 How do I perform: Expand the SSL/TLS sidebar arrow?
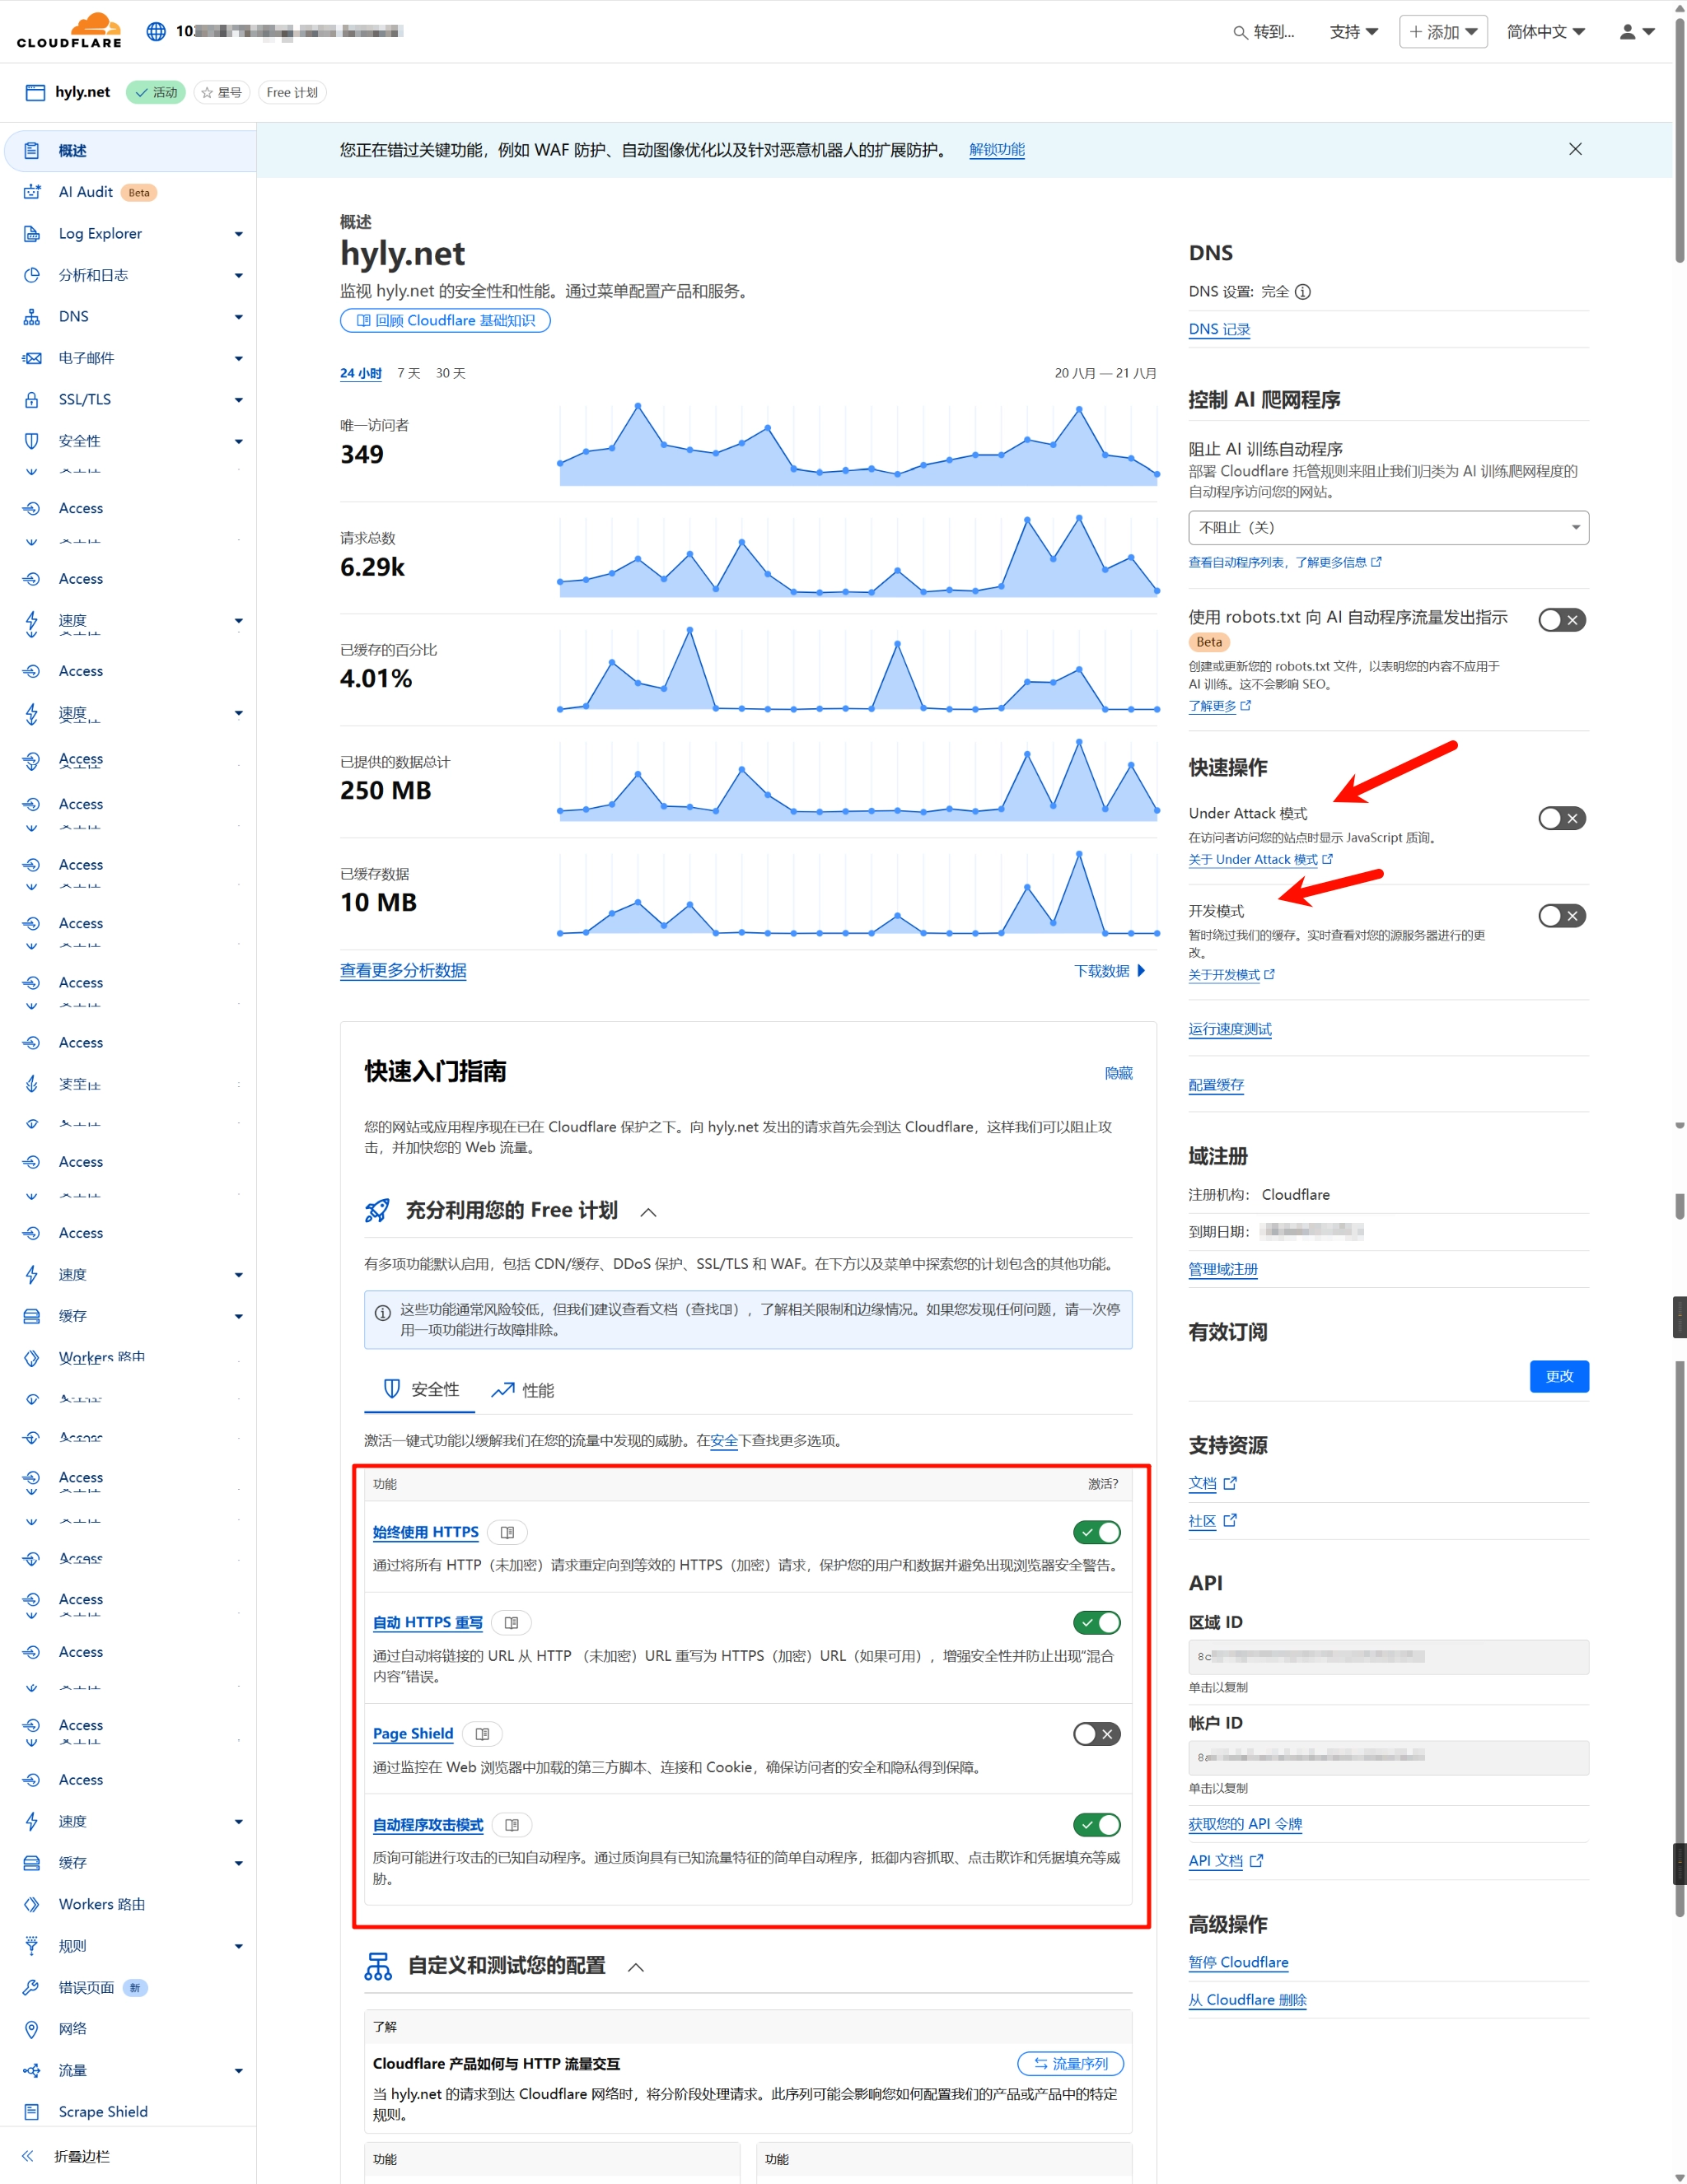[239, 400]
